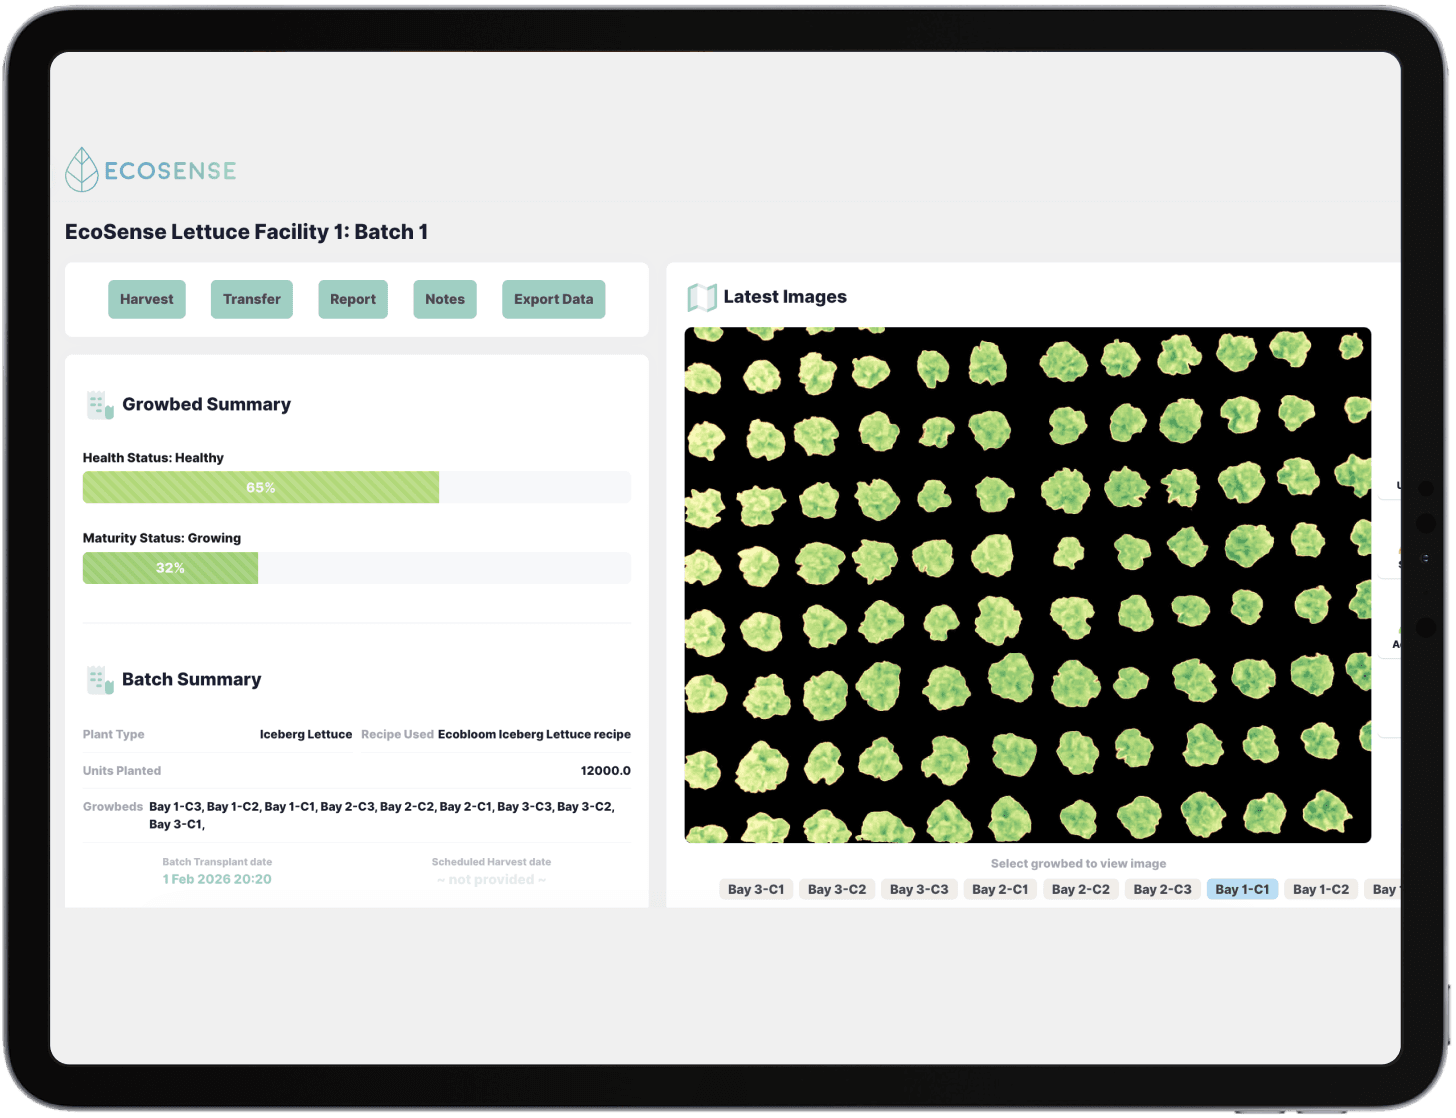Click the Batch Summary clipboard icon
The width and height of the screenshot is (1456, 1118).
[100, 680]
